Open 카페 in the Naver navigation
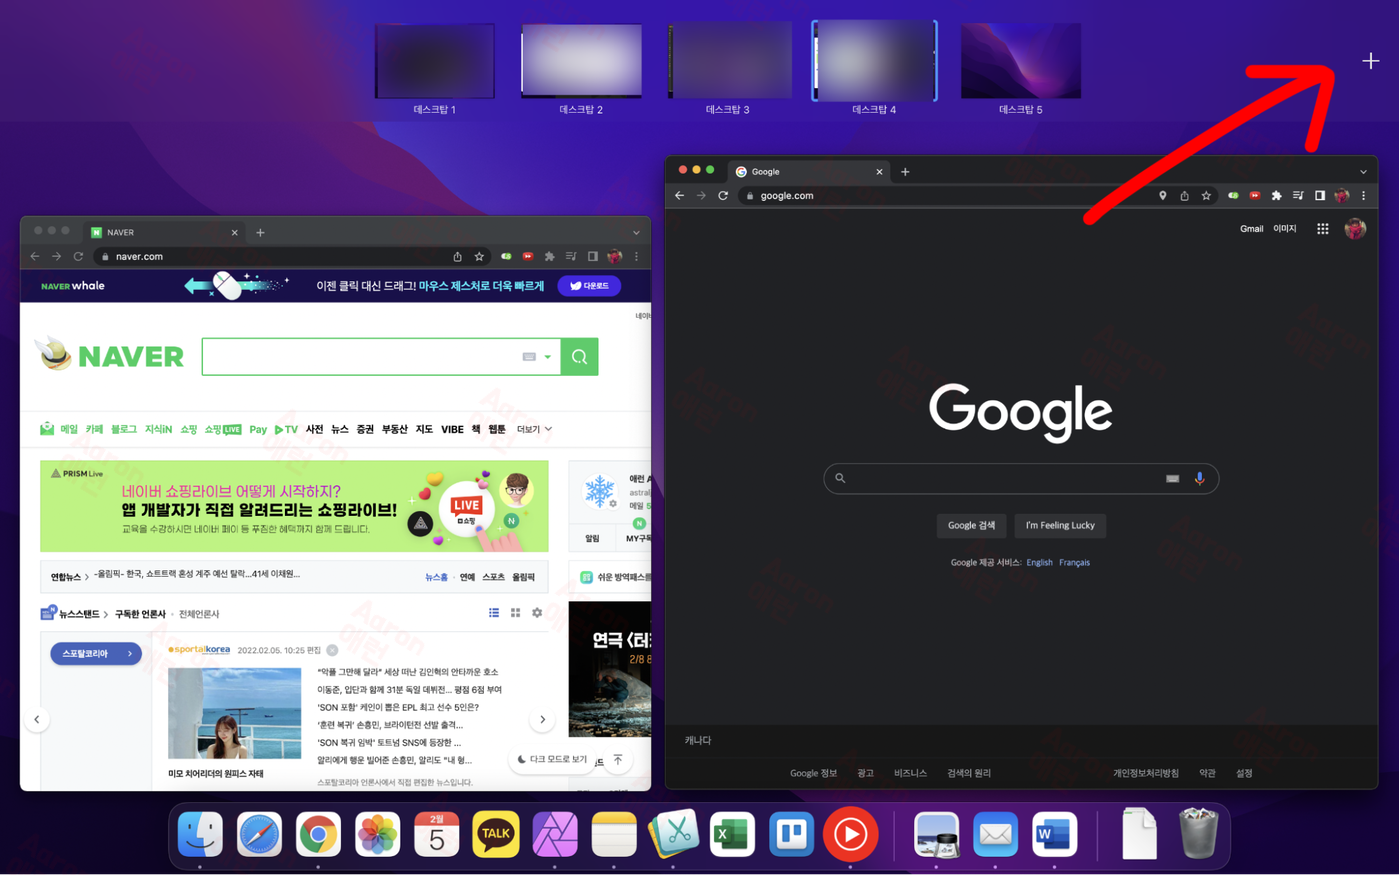Viewport: 1399px width, 875px height. [x=94, y=429]
